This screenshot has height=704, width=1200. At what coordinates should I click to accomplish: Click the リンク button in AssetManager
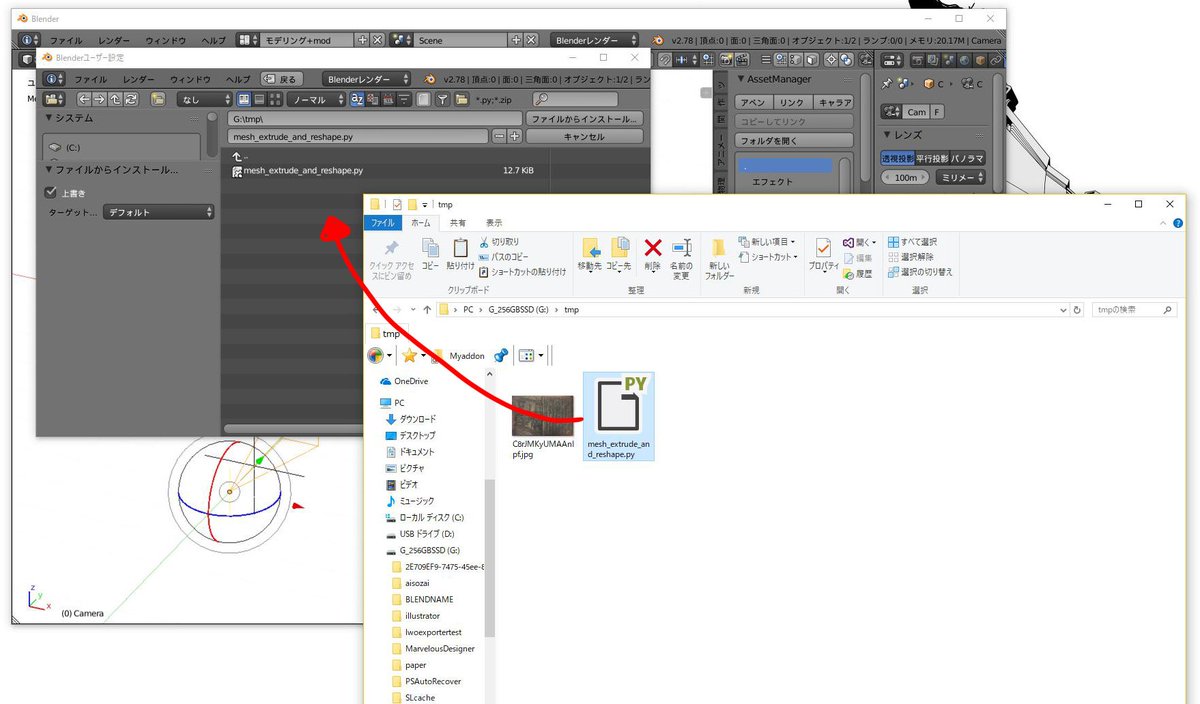792,103
